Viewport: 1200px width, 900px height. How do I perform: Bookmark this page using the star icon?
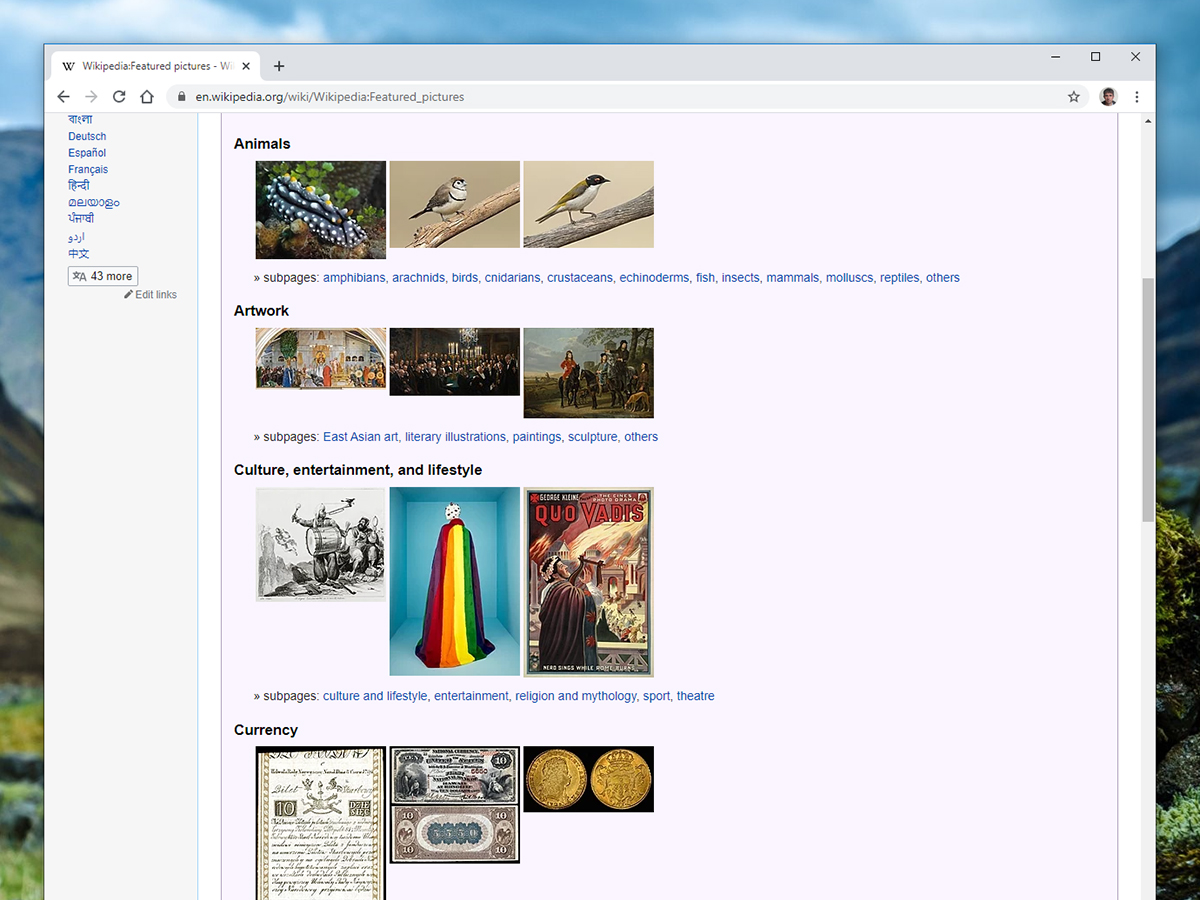tap(1073, 96)
